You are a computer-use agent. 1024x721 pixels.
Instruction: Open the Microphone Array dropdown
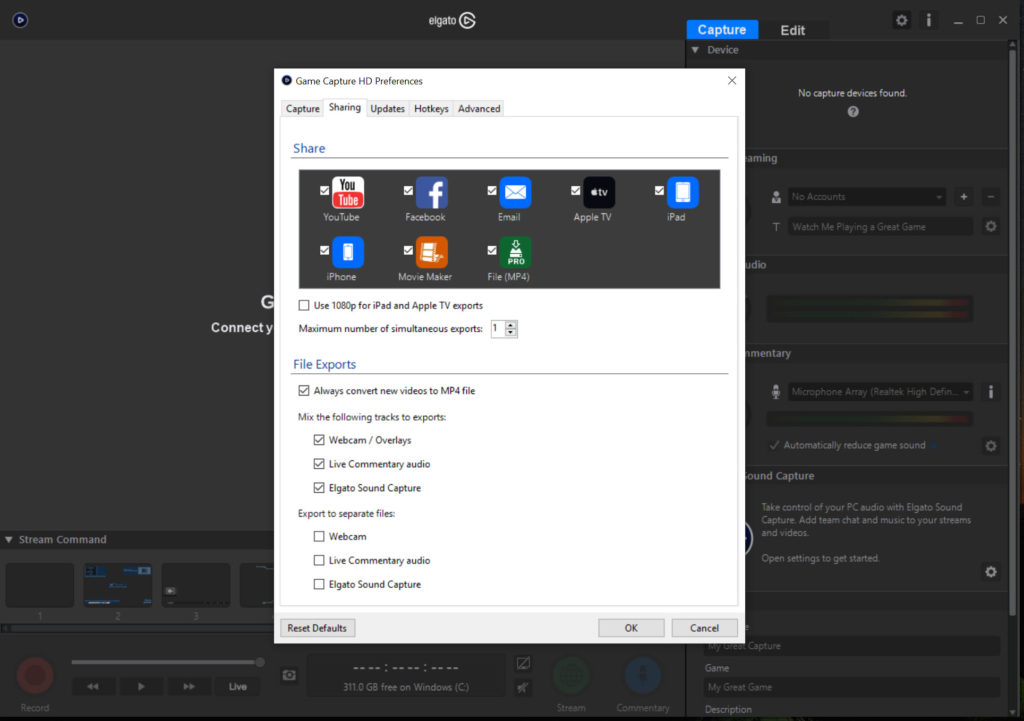coord(880,392)
